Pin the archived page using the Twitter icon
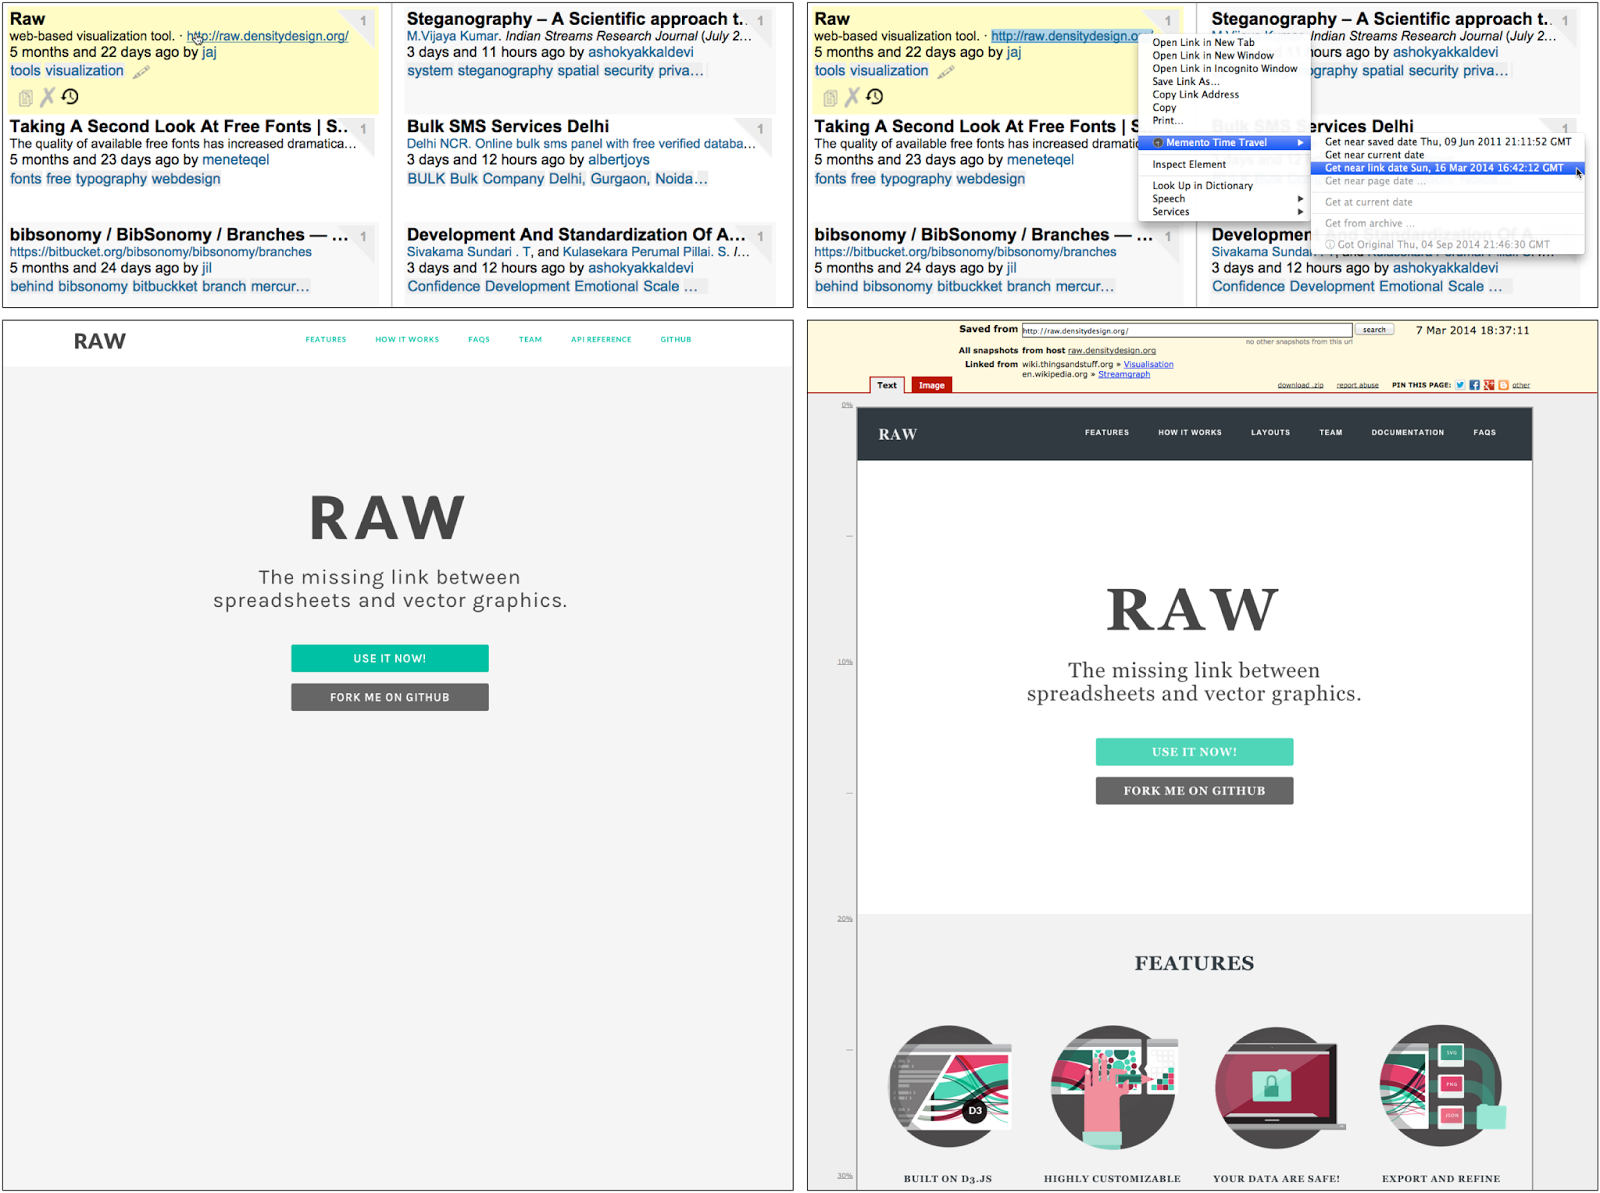Viewport: 1600px width, 1193px height. (x=1460, y=385)
